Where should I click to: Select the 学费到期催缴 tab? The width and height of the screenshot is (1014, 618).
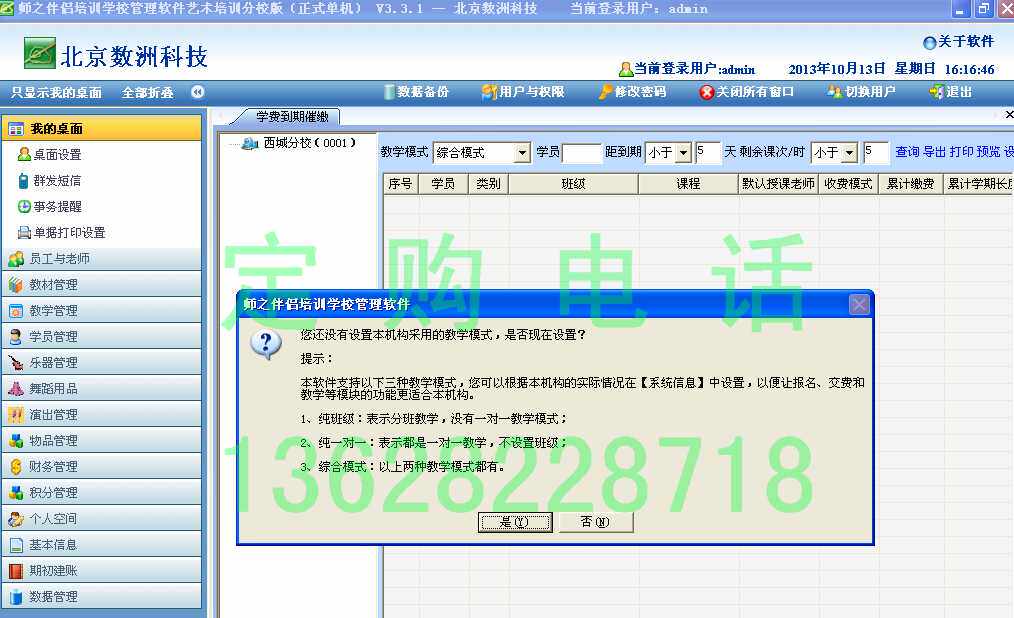291,116
